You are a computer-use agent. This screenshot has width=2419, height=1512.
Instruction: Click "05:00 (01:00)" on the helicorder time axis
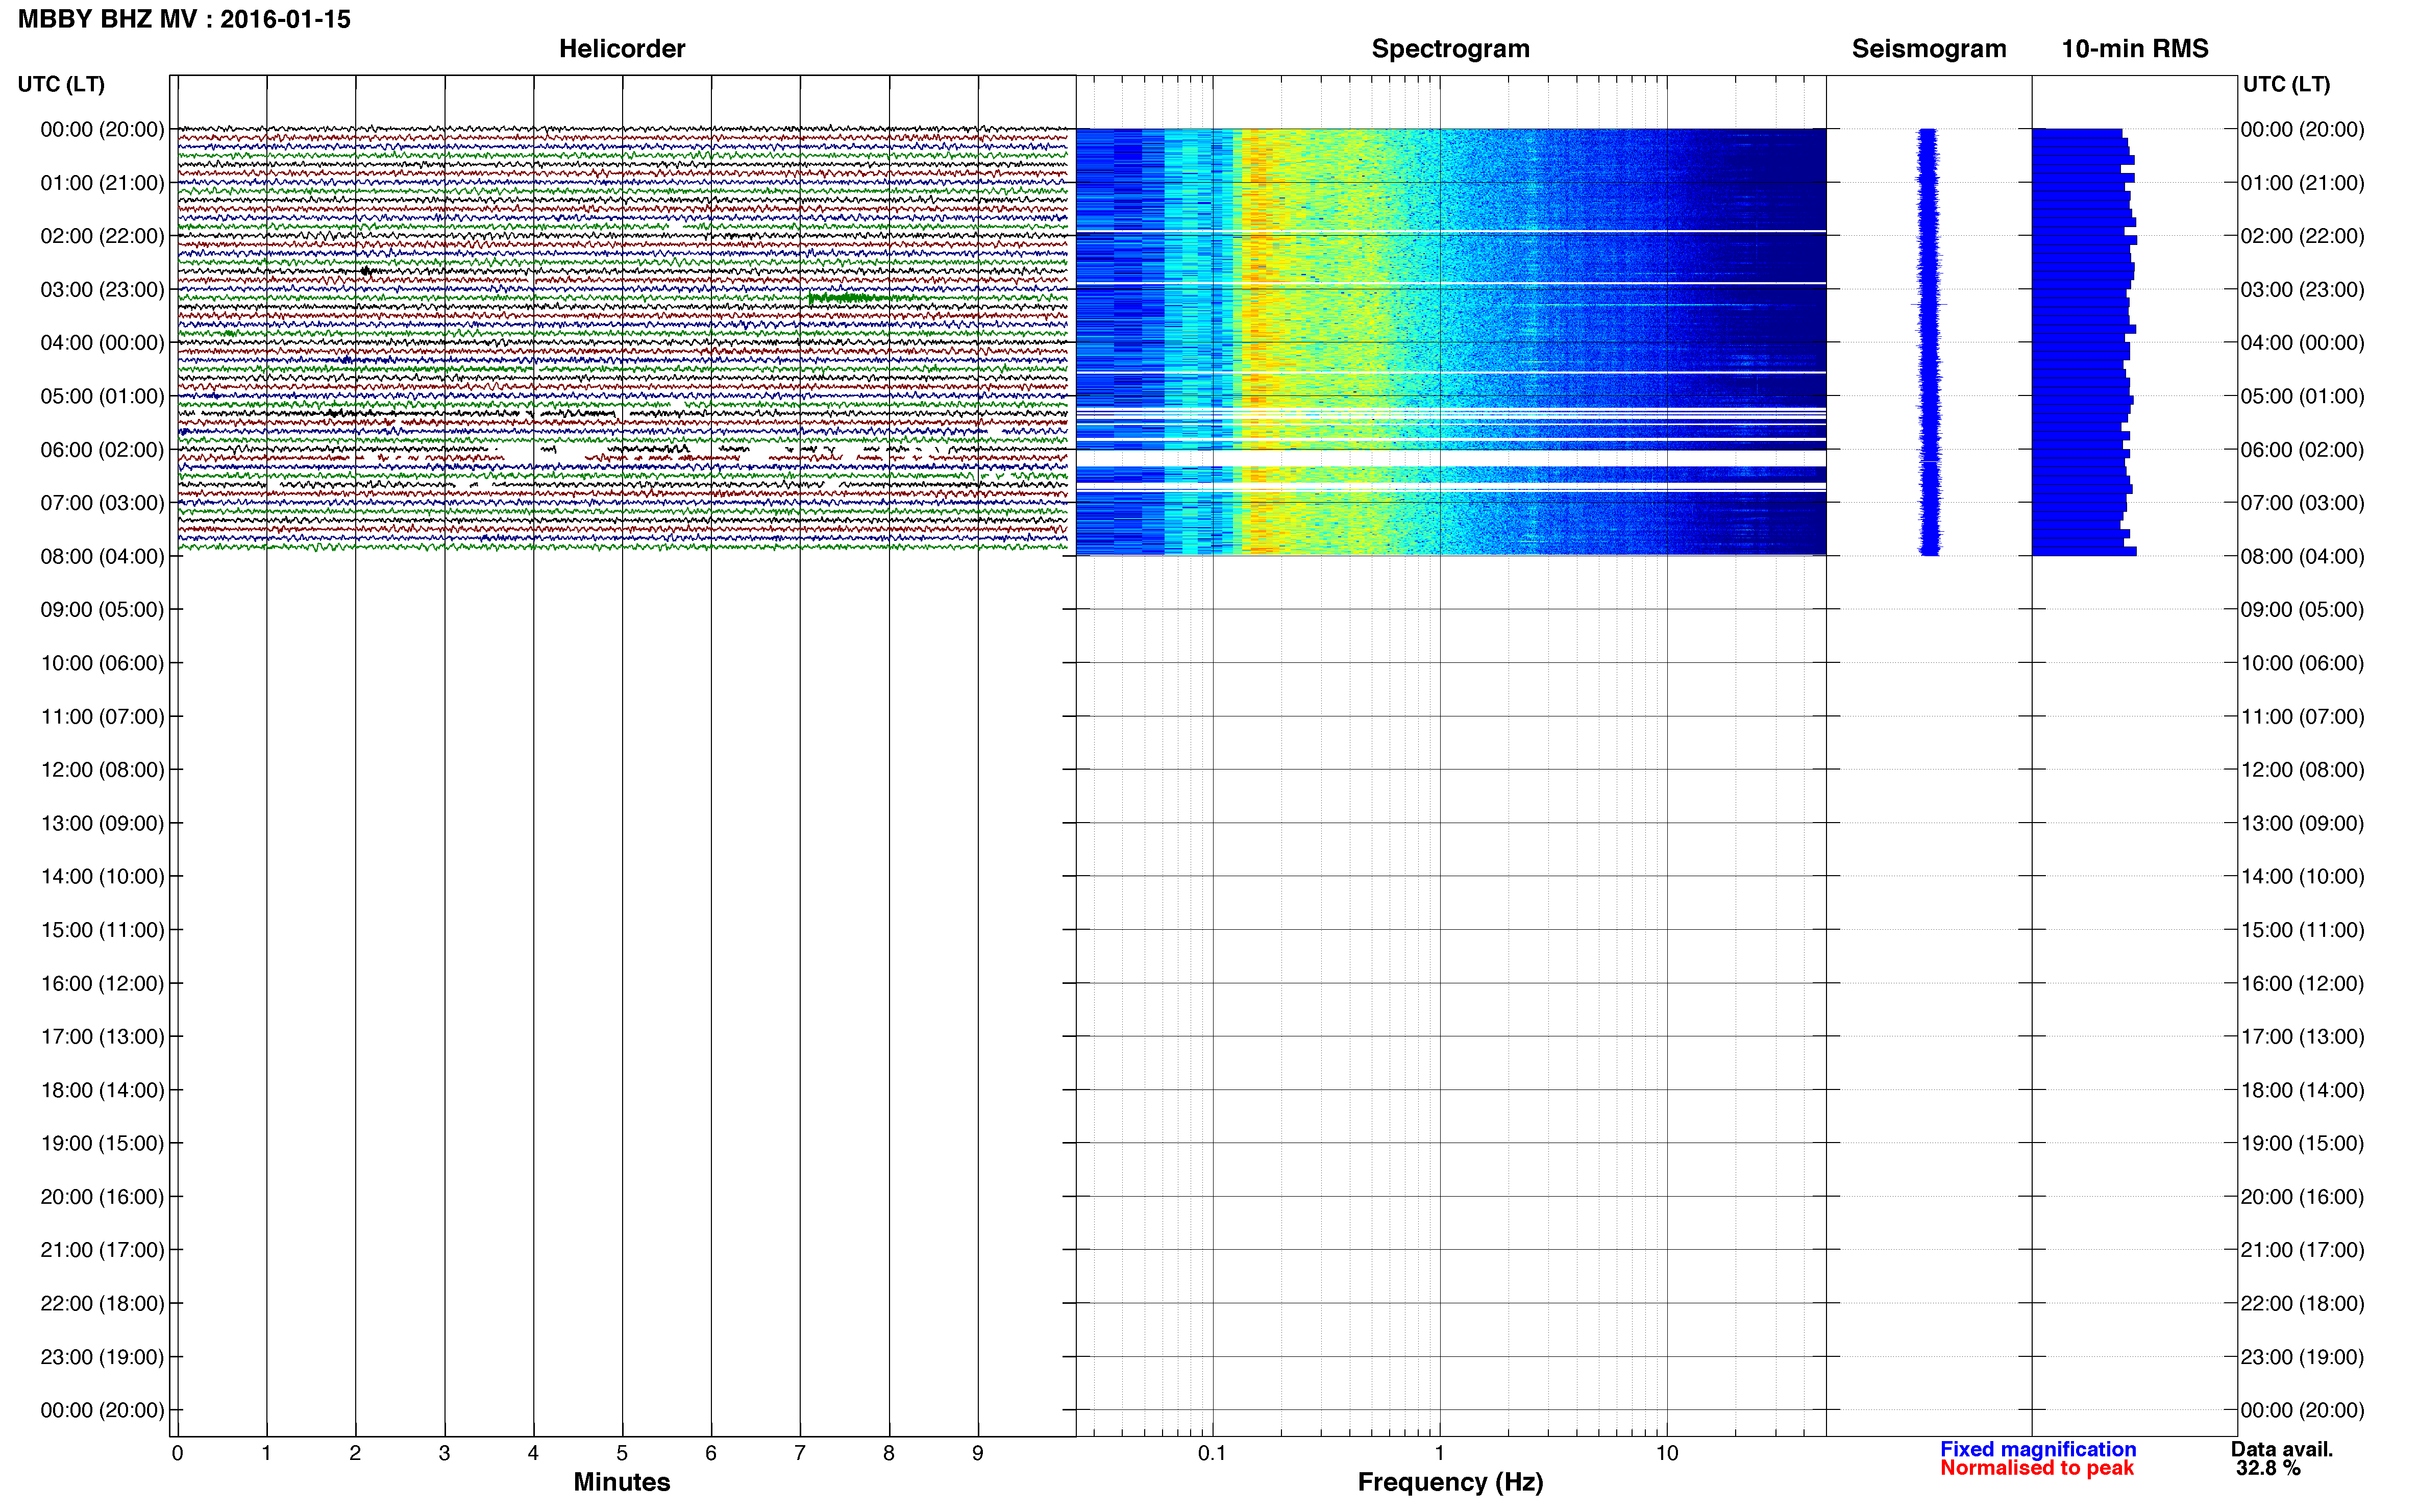pyautogui.click(x=102, y=396)
